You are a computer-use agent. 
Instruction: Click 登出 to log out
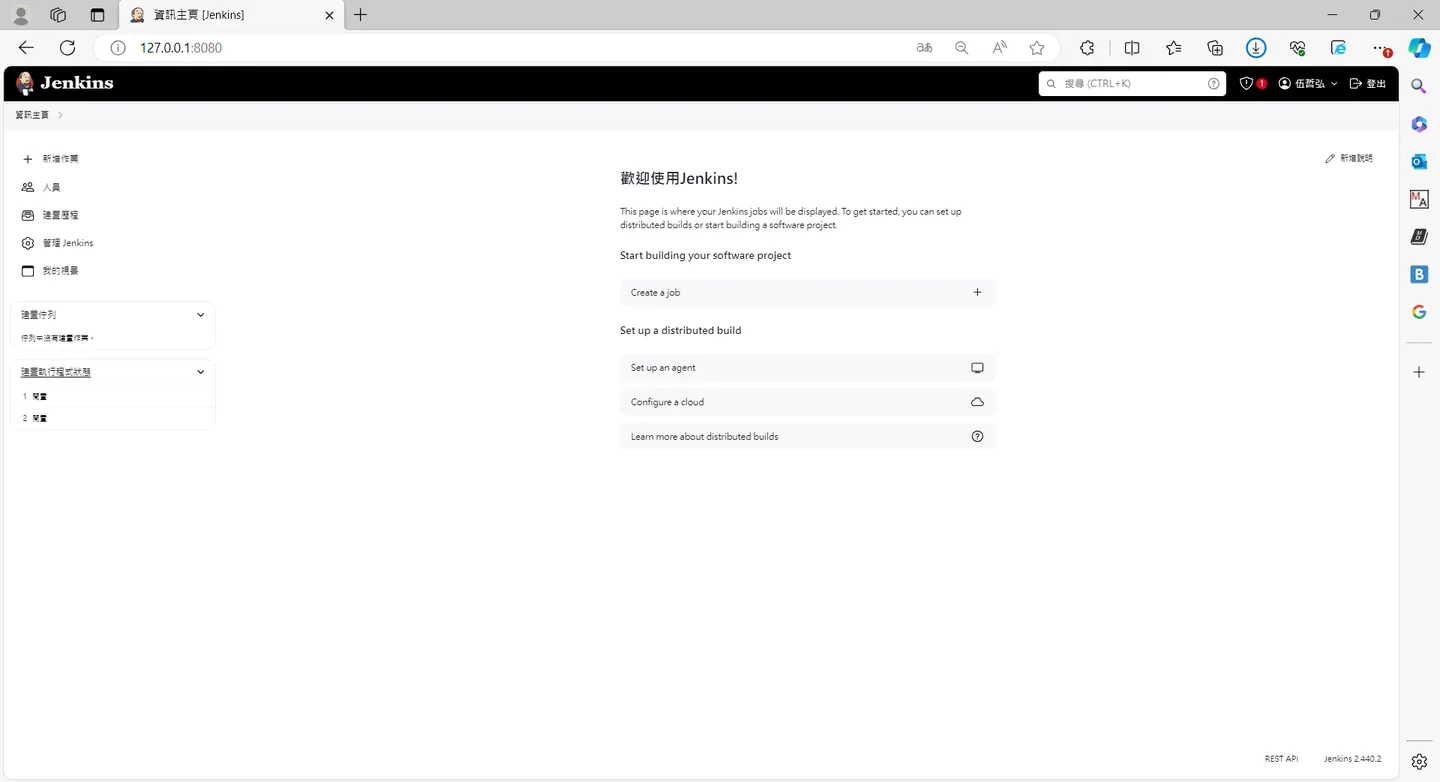(1368, 84)
